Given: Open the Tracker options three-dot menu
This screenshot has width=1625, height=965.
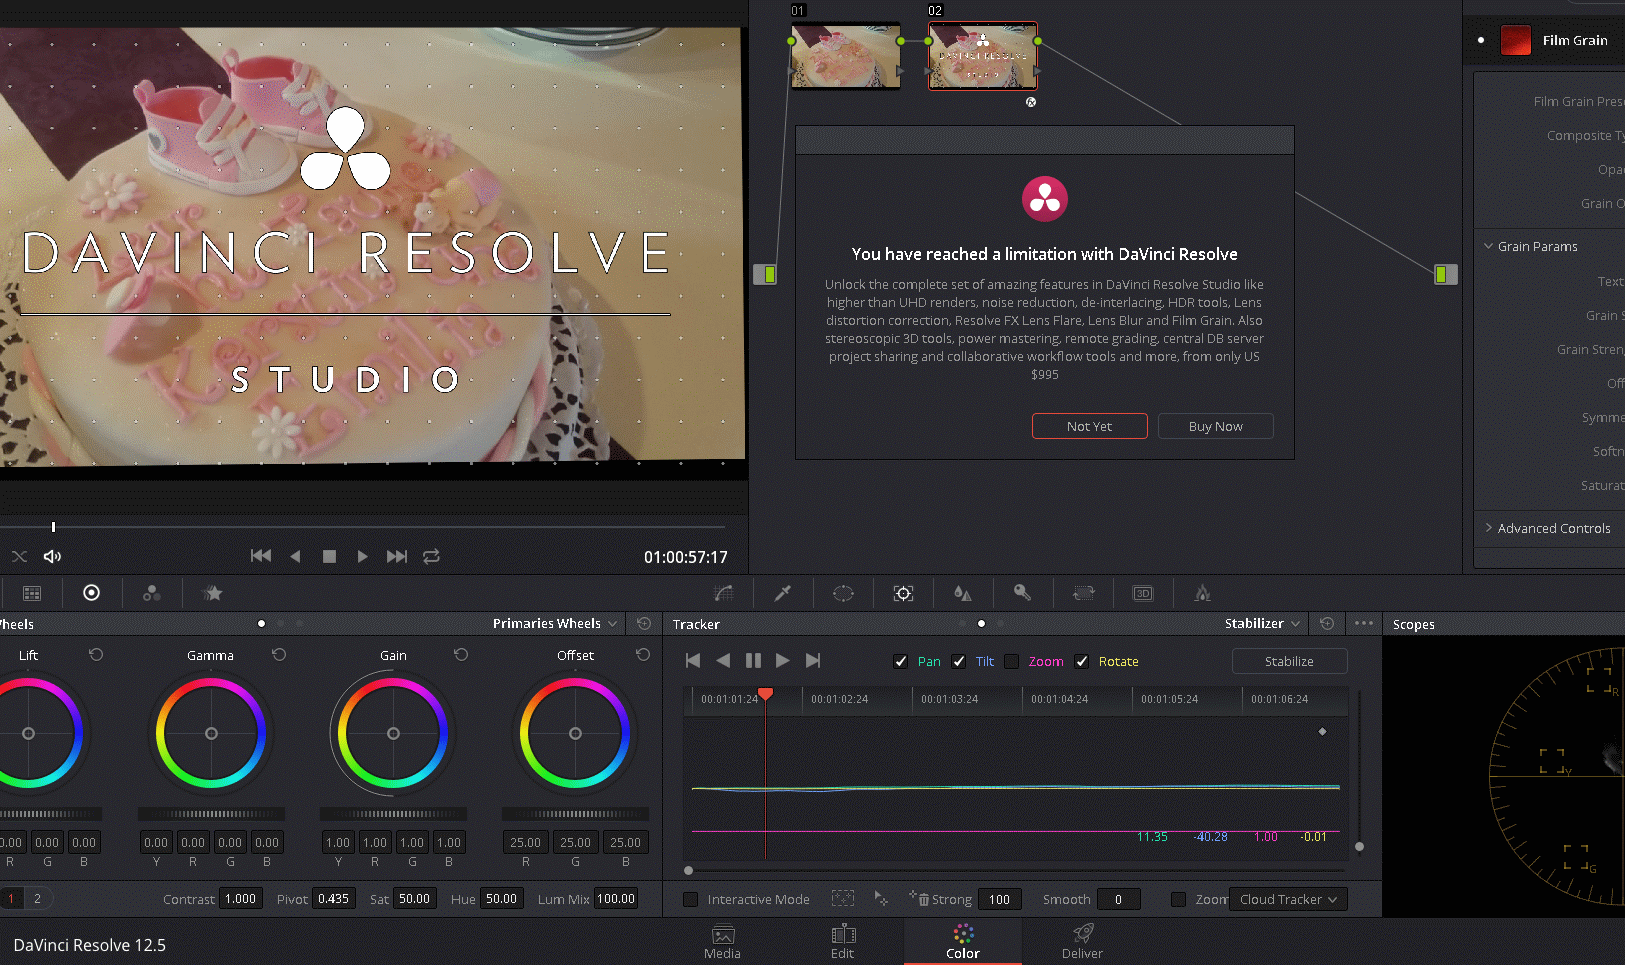Looking at the screenshot, I should pos(1364,623).
